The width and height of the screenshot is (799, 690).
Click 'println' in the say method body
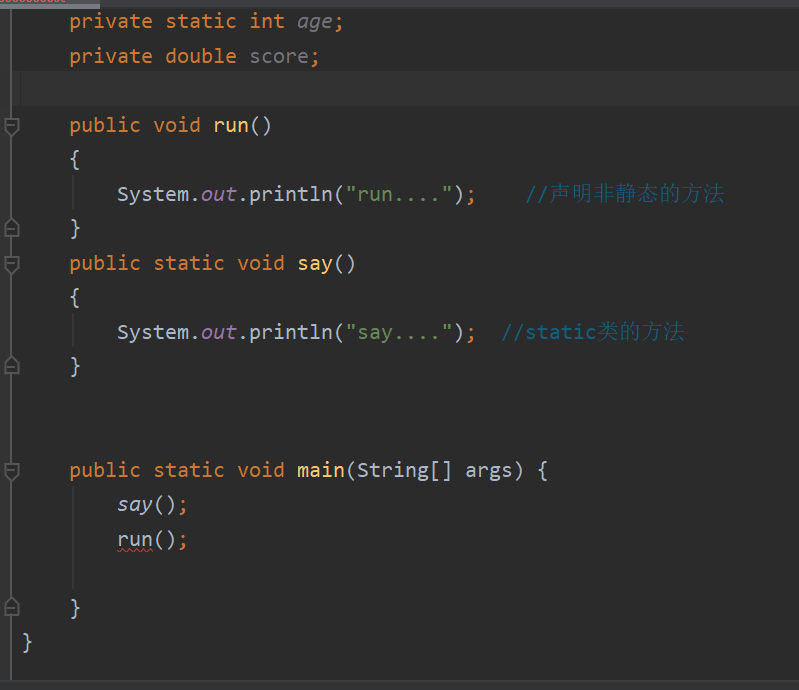pos(290,332)
